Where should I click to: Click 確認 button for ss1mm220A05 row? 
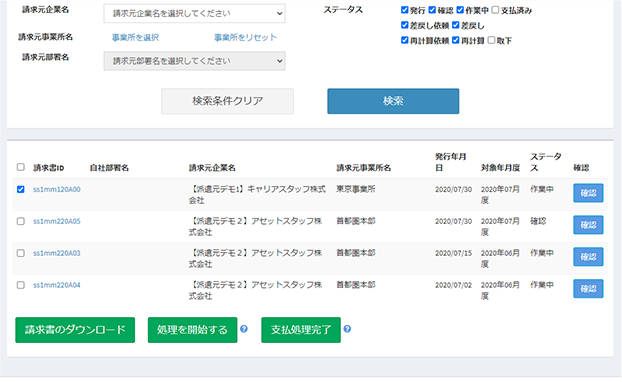pyautogui.click(x=588, y=225)
